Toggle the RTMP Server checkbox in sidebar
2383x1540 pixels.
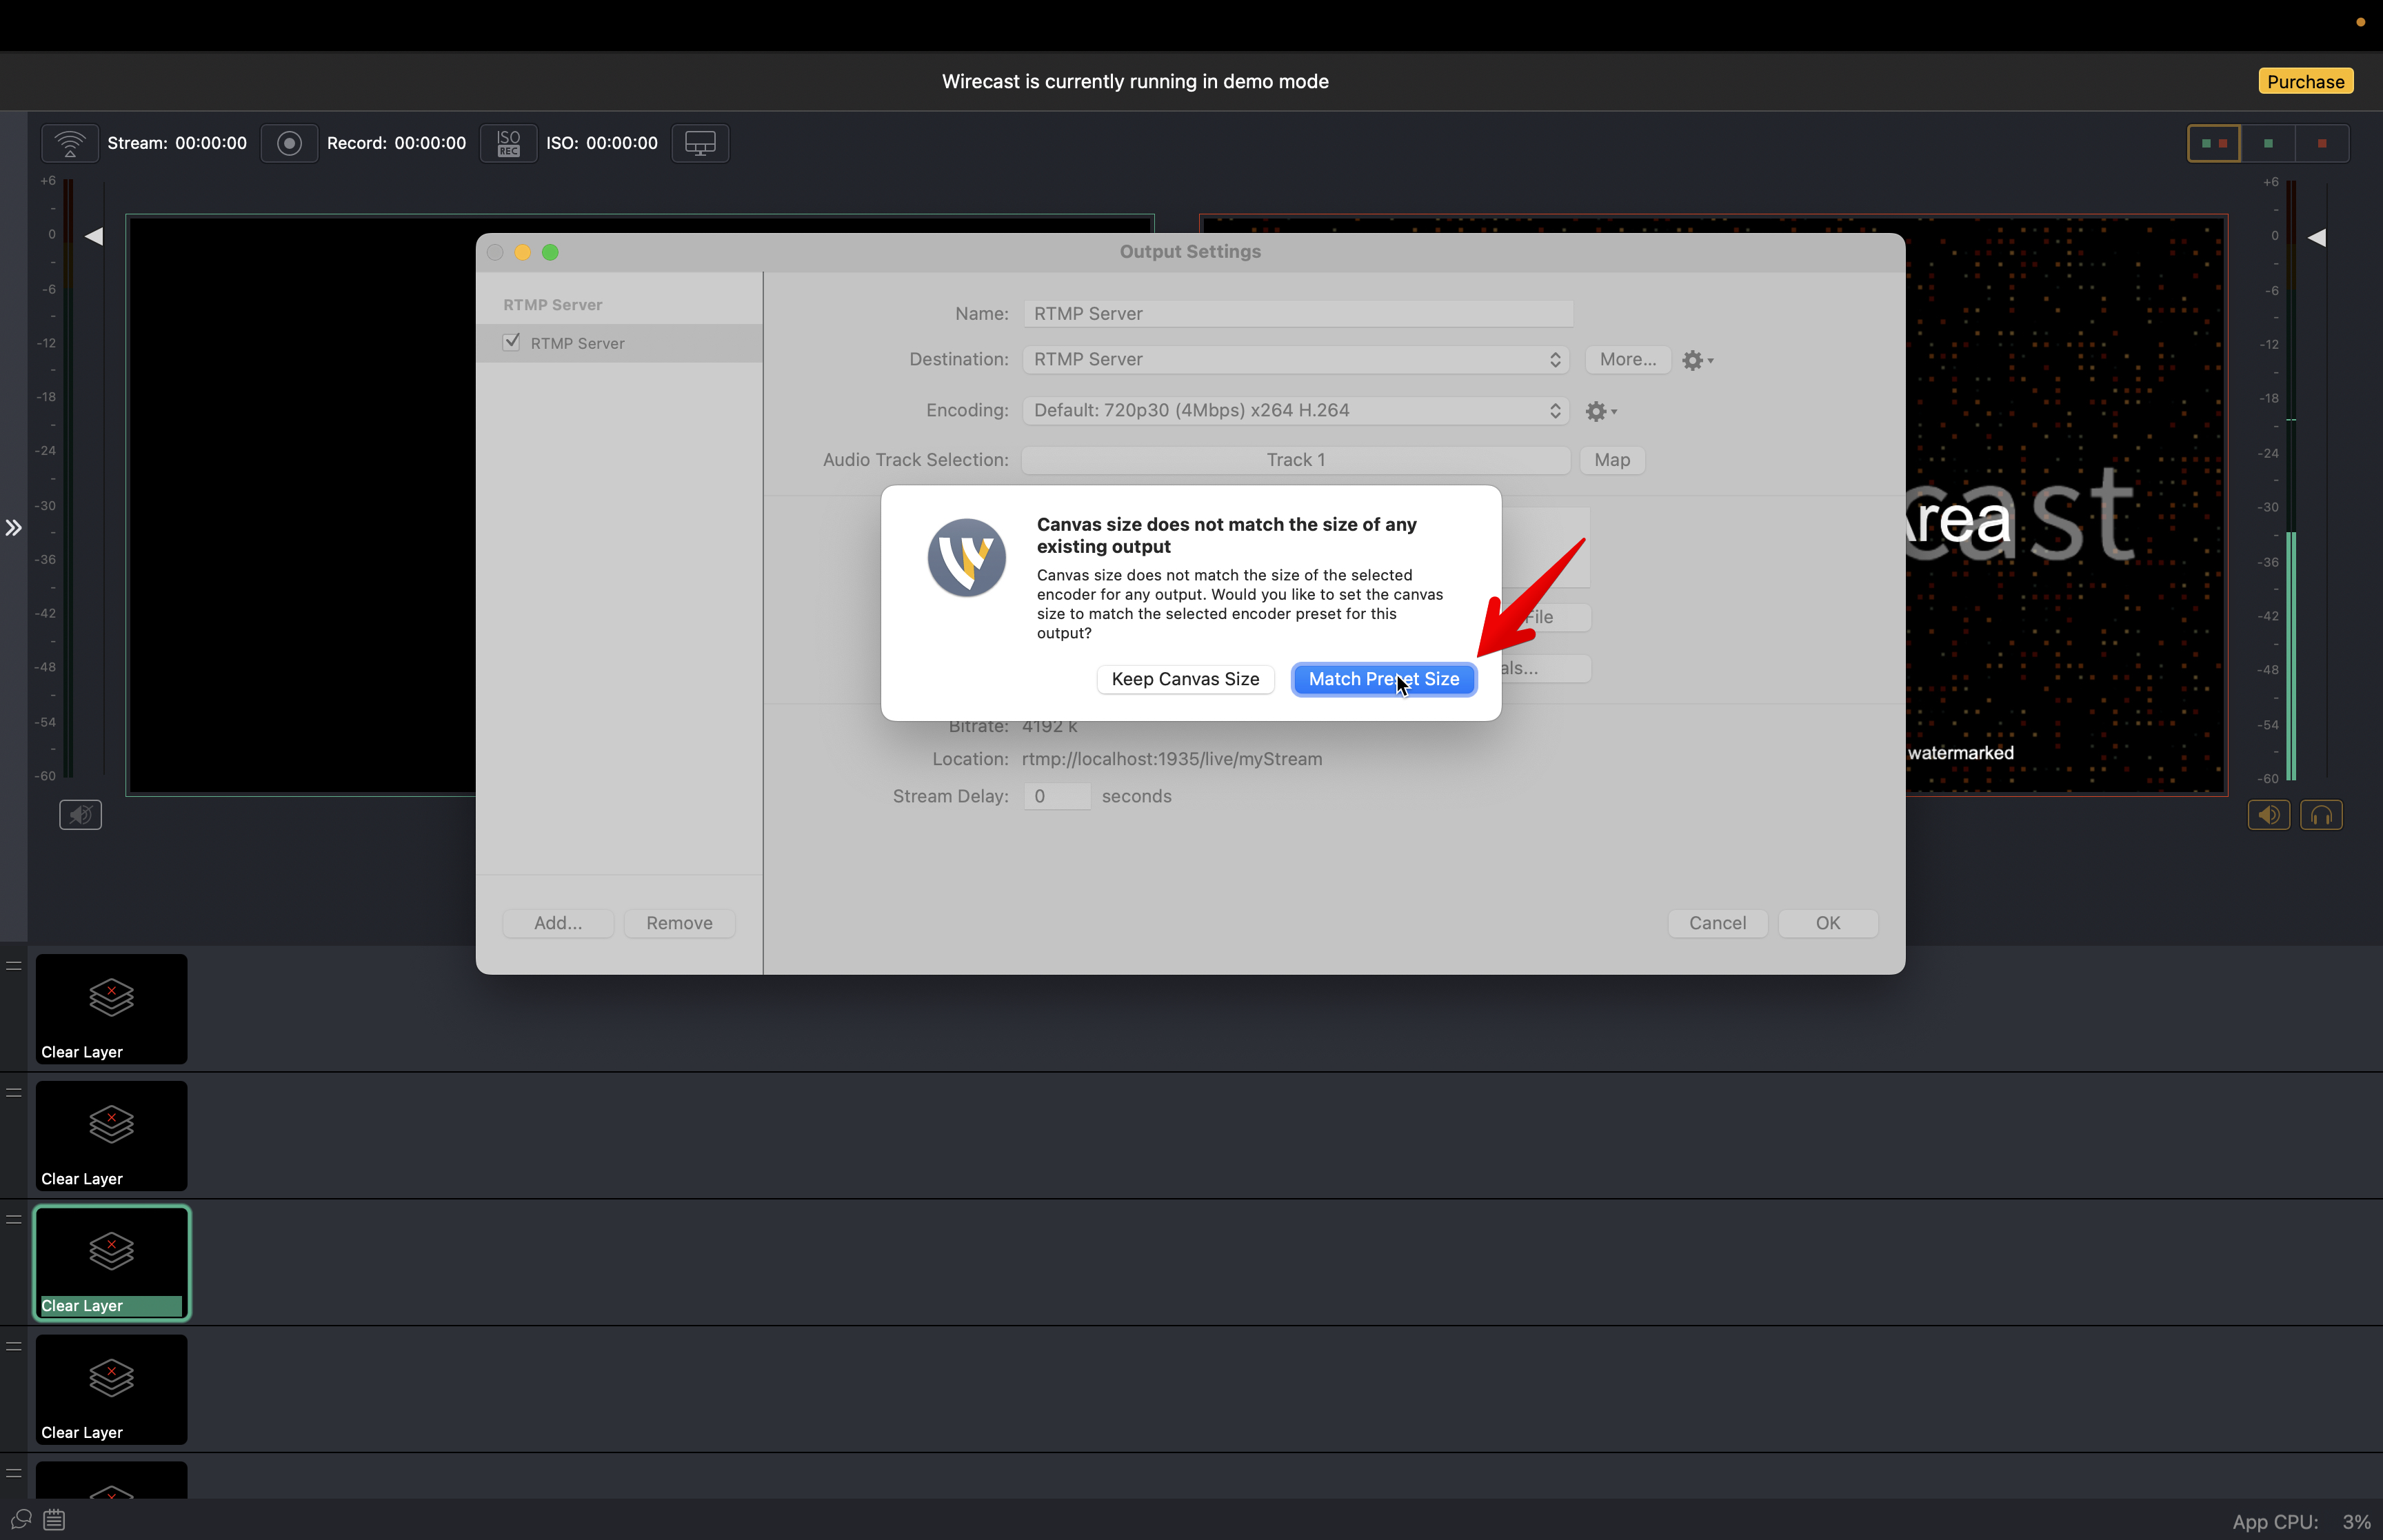(x=511, y=342)
